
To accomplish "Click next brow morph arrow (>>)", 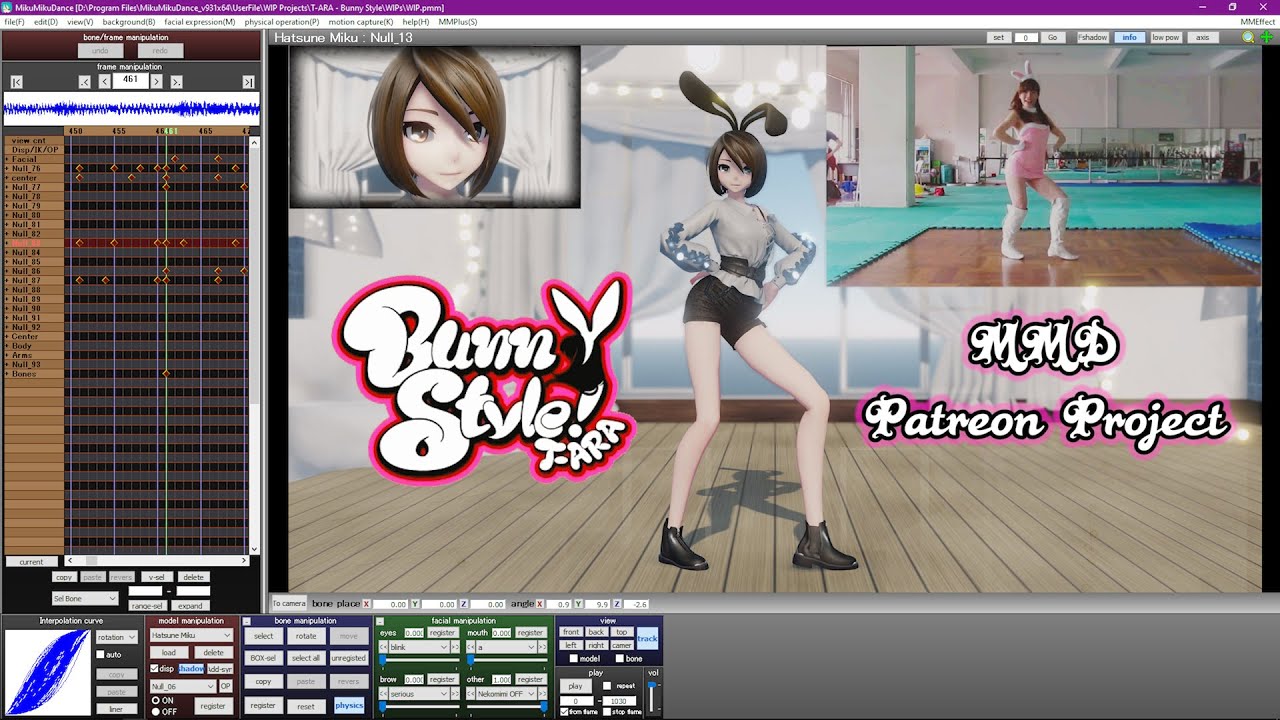I will pos(456,694).
